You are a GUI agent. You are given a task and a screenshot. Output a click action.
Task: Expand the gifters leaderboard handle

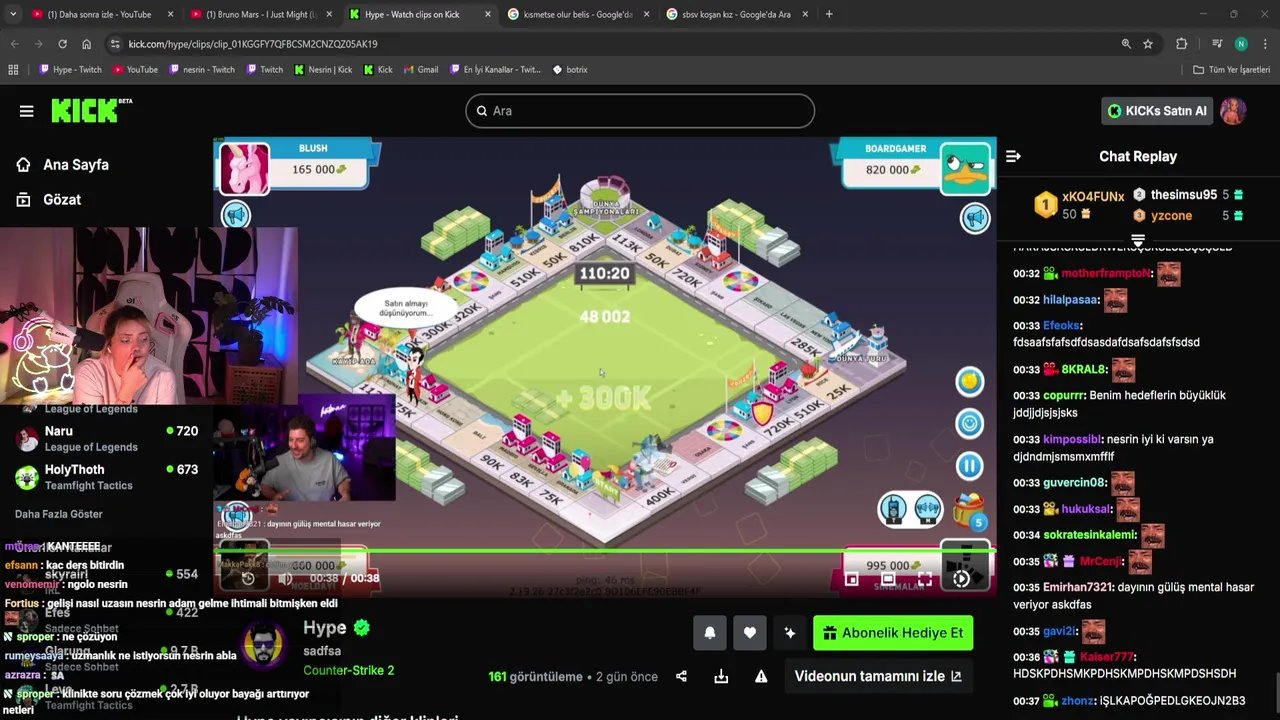click(1137, 241)
